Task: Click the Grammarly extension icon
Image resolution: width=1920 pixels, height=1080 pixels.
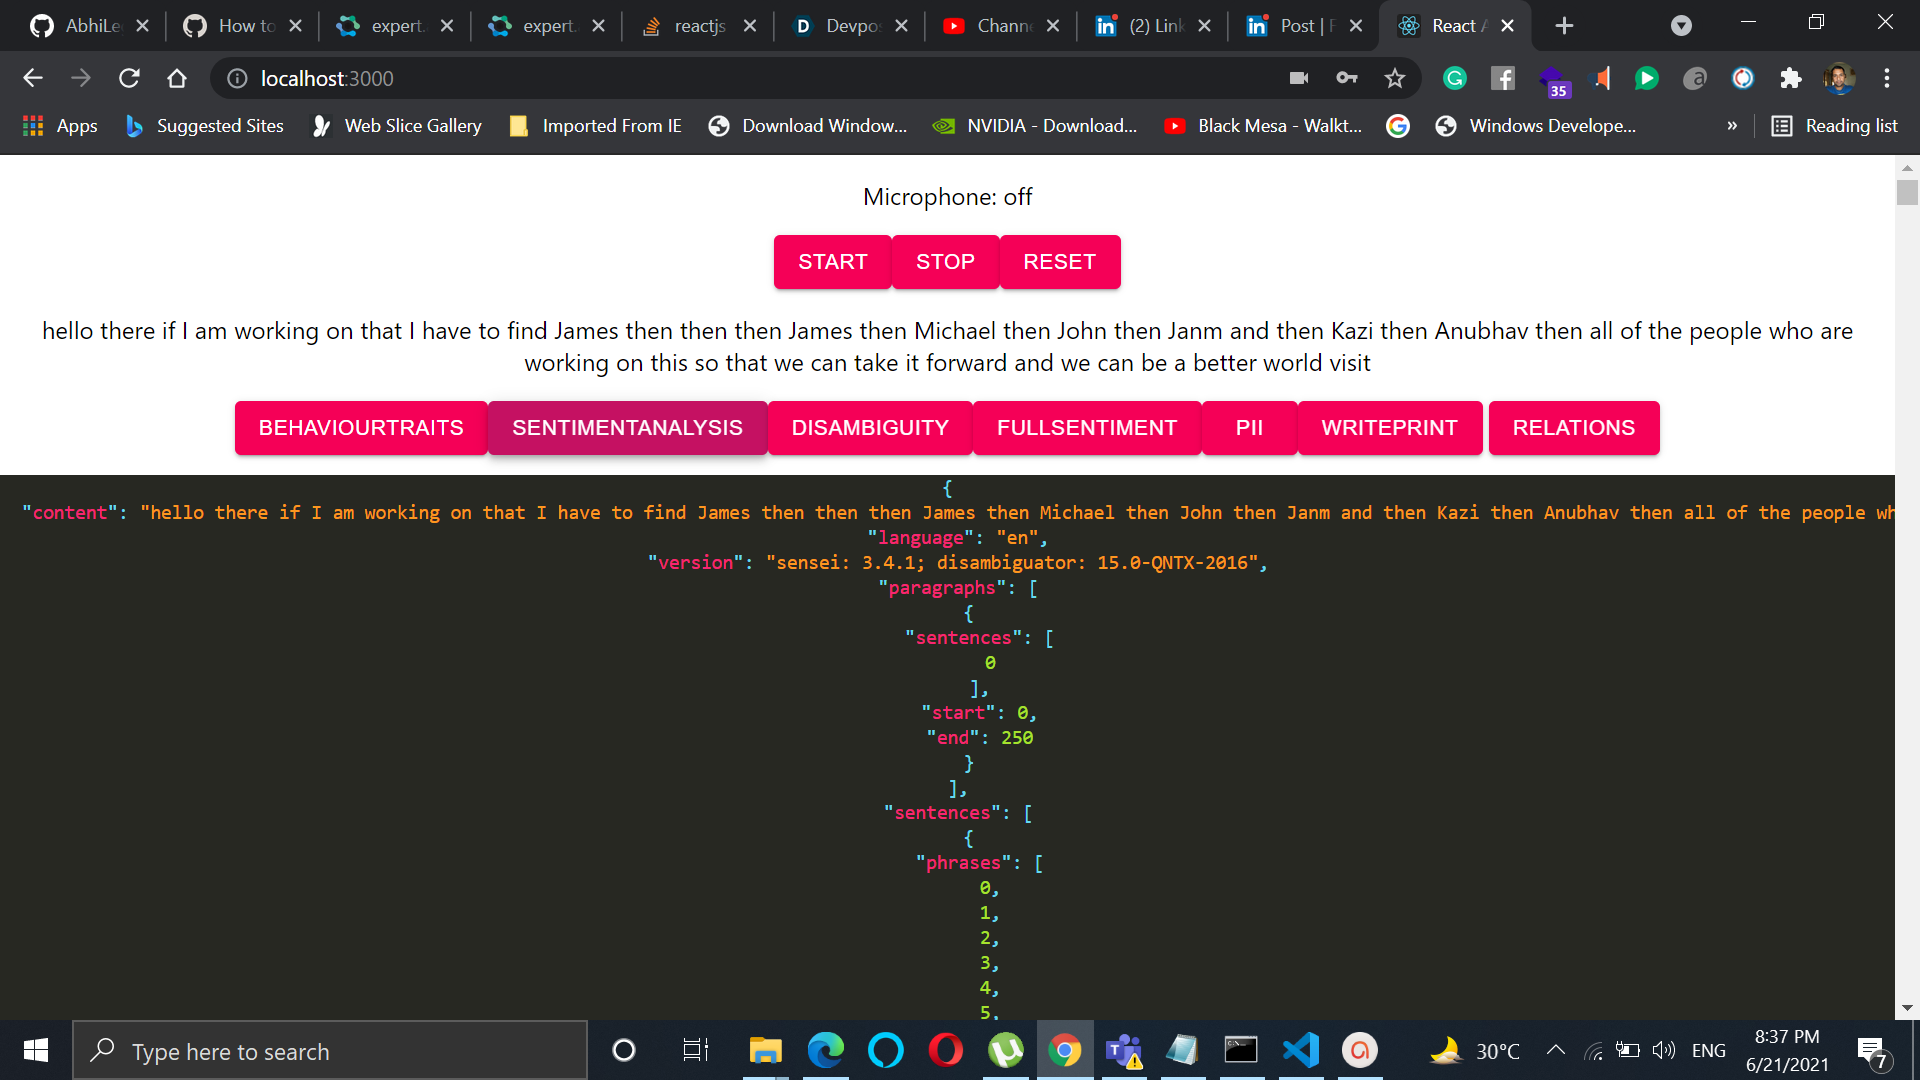Action: [x=1455, y=78]
